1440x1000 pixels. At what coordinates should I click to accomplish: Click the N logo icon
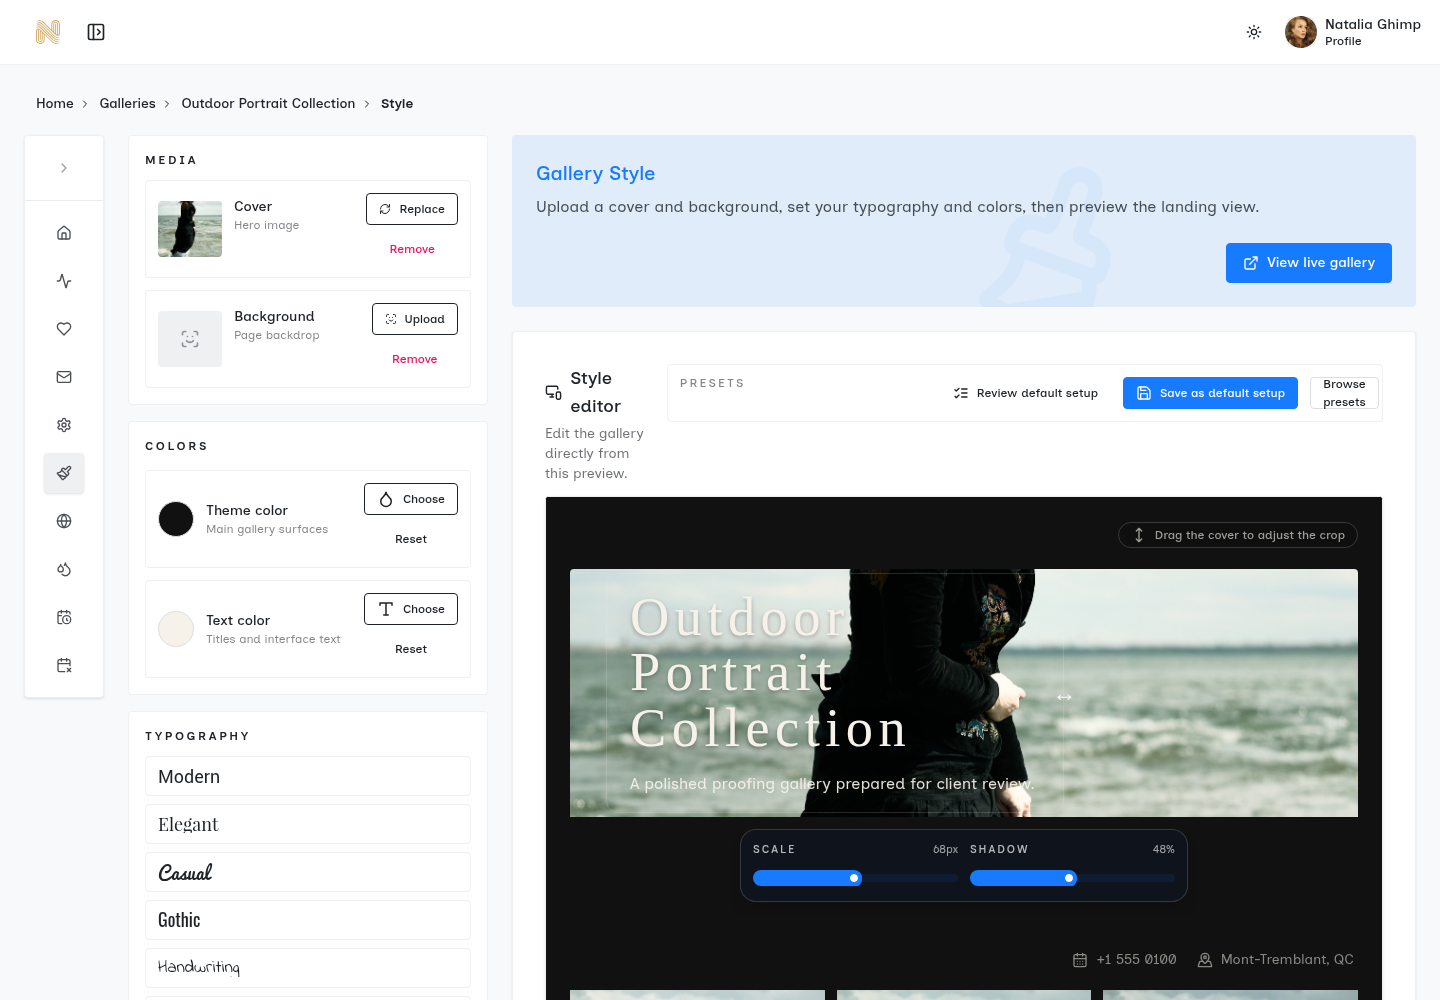[x=48, y=32]
